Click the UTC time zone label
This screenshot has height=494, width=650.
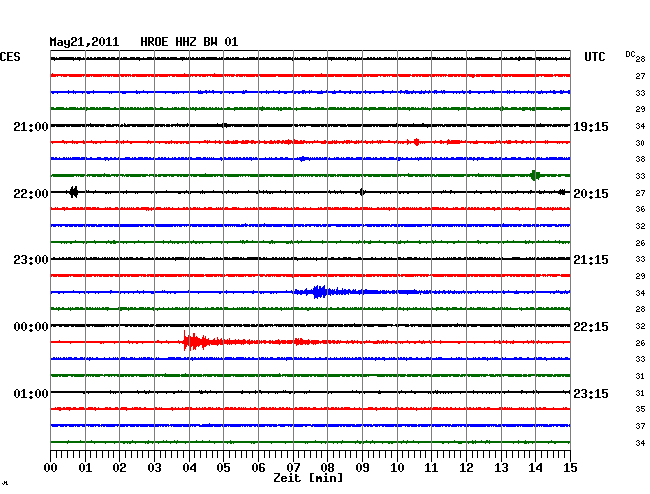pos(594,57)
